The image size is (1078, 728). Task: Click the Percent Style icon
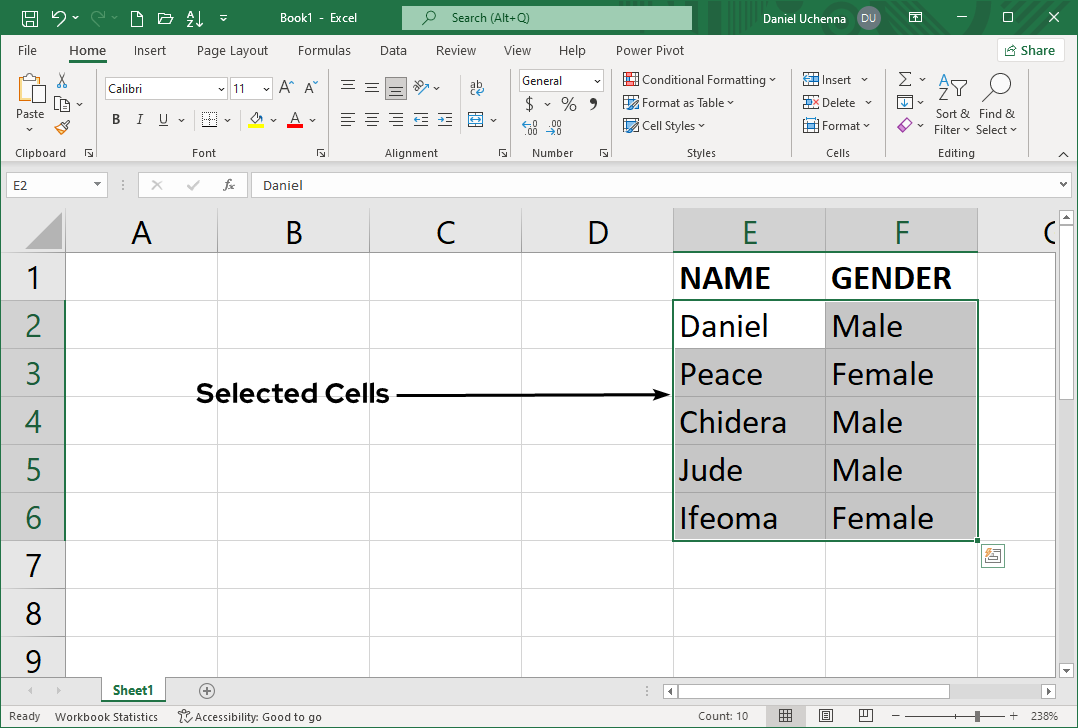568,104
